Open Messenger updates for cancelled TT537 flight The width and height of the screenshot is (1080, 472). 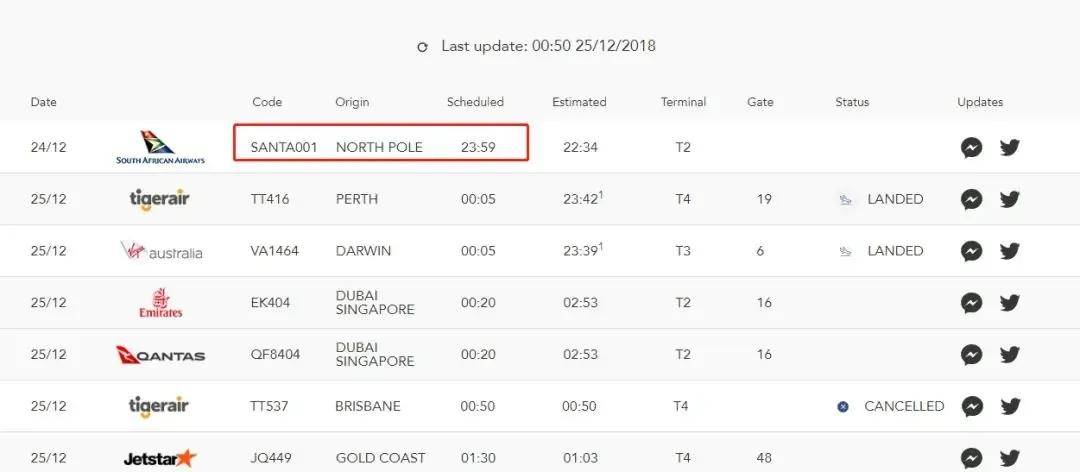point(971,406)
